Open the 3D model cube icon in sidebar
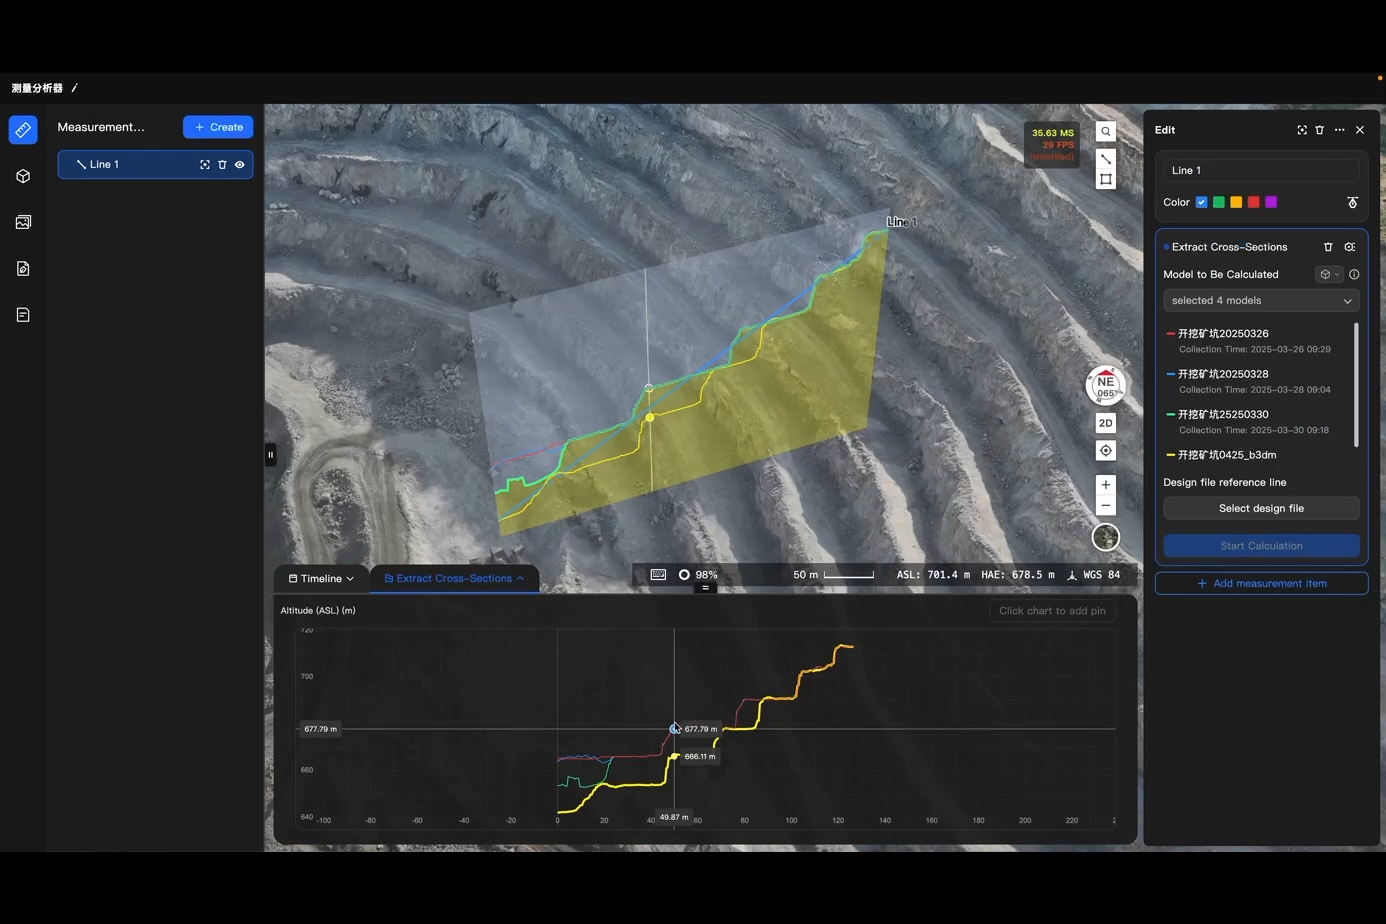 point(23,176)
